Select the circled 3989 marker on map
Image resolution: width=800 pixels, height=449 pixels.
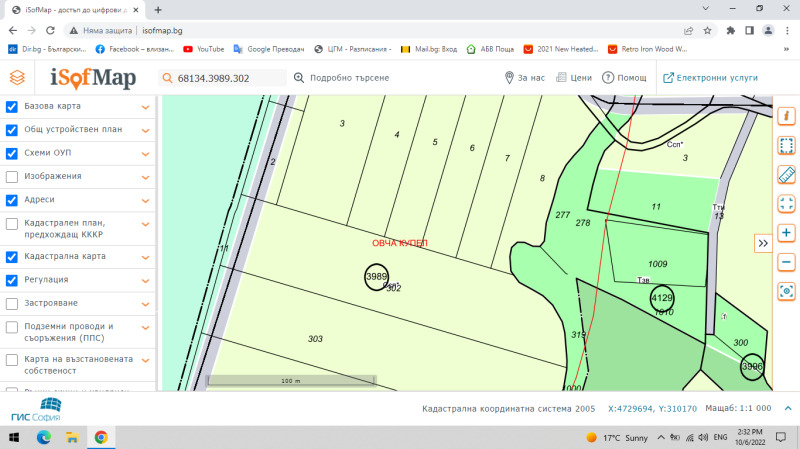(377, 277)
